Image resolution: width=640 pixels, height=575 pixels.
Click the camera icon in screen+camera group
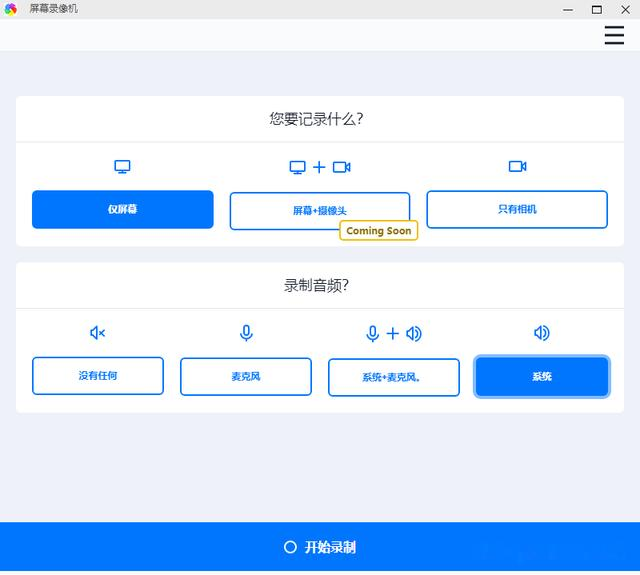tap(342, 167)
